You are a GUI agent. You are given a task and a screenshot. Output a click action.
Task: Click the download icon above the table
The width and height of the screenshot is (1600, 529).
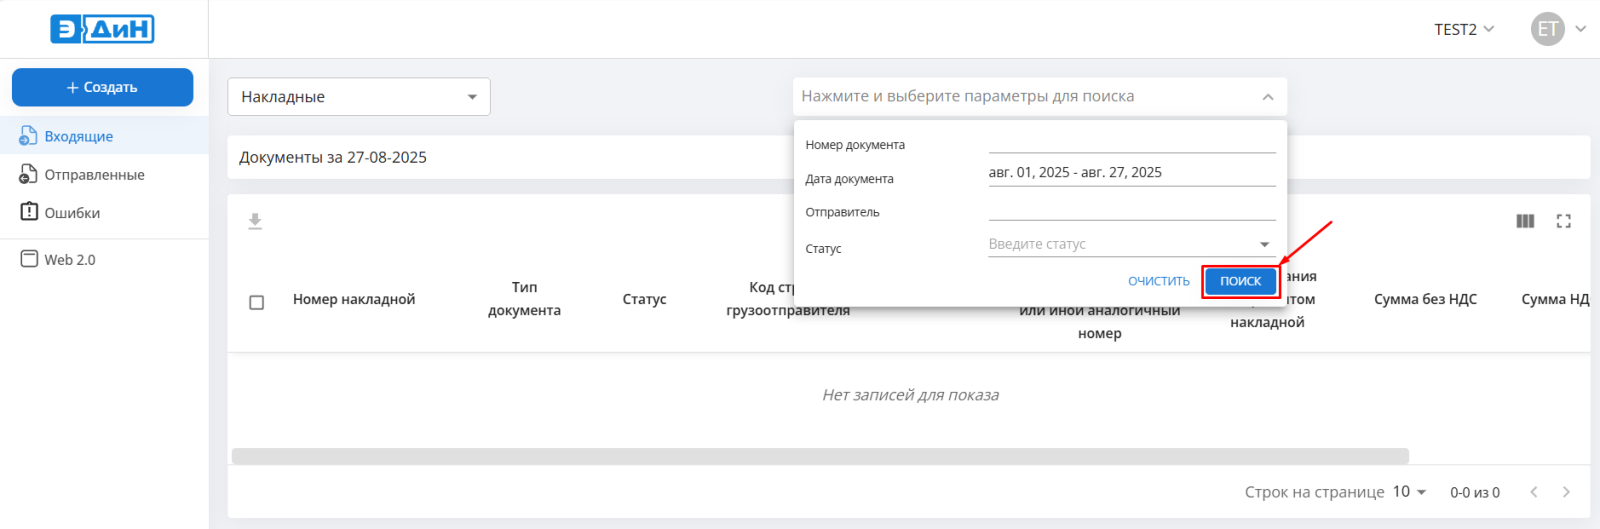255,221
